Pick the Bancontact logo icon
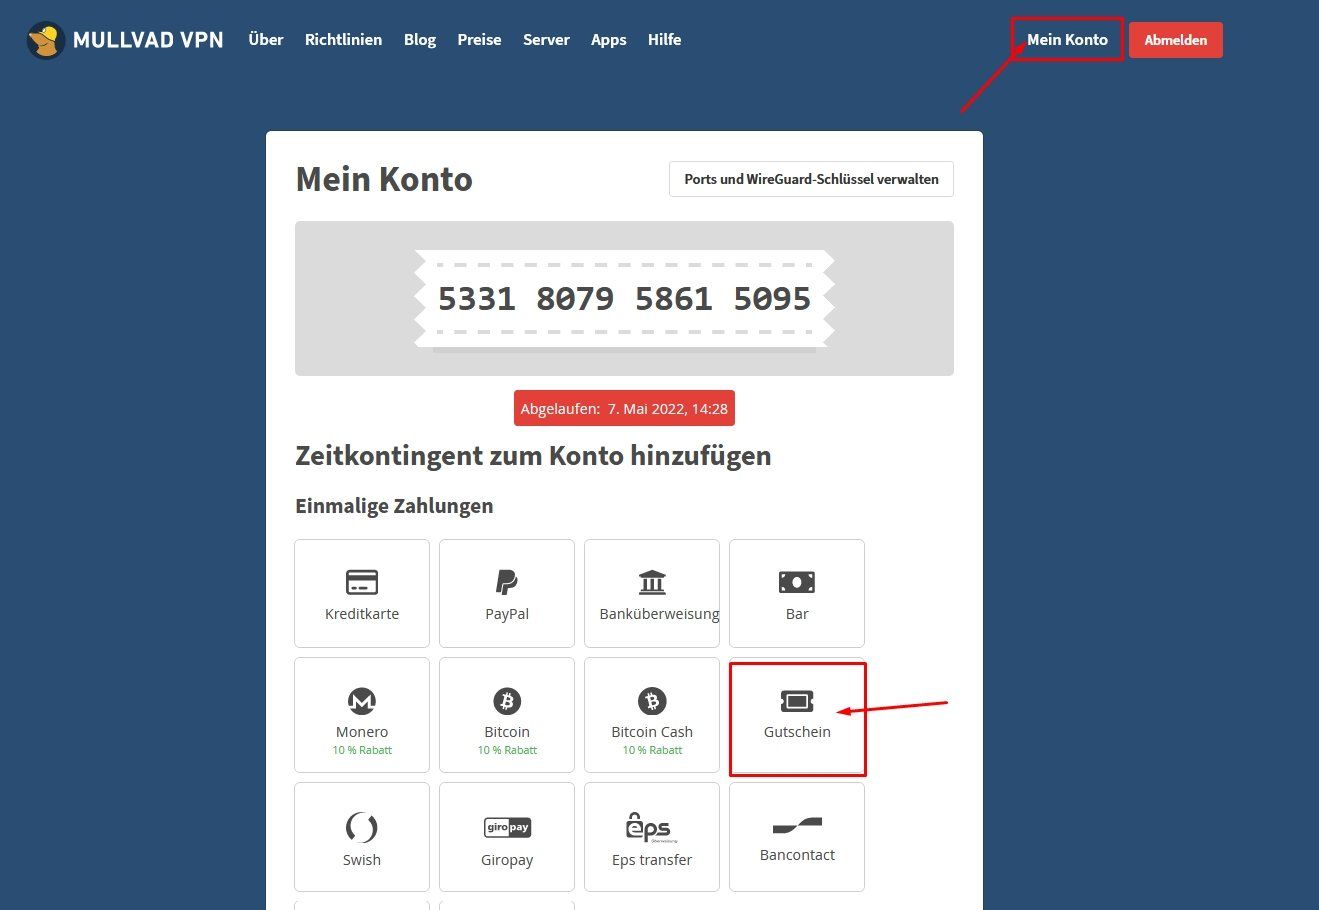The height and width of the screenshot is (910, 1319). pyautogui.click(x=797, y=826)
